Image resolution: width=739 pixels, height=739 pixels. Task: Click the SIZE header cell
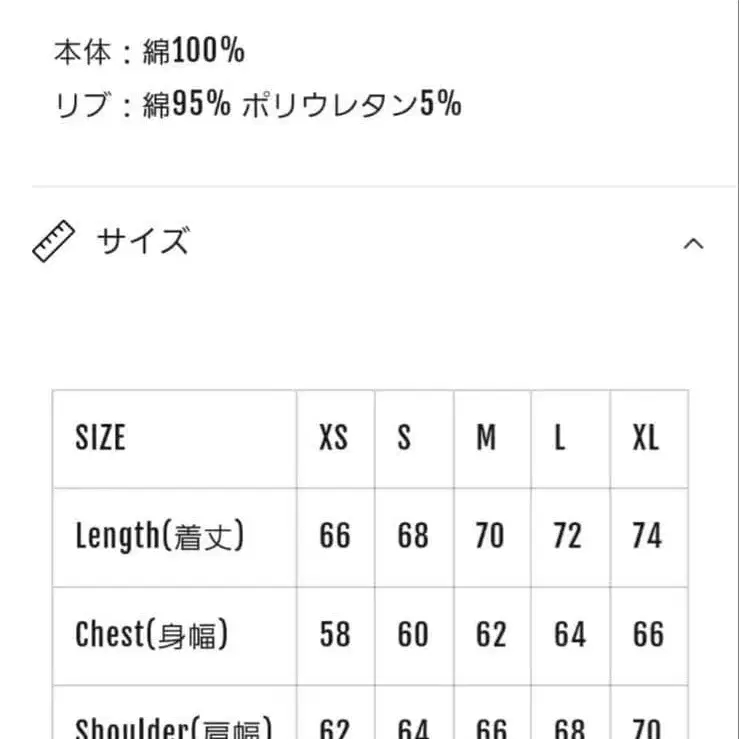point(100,438)
